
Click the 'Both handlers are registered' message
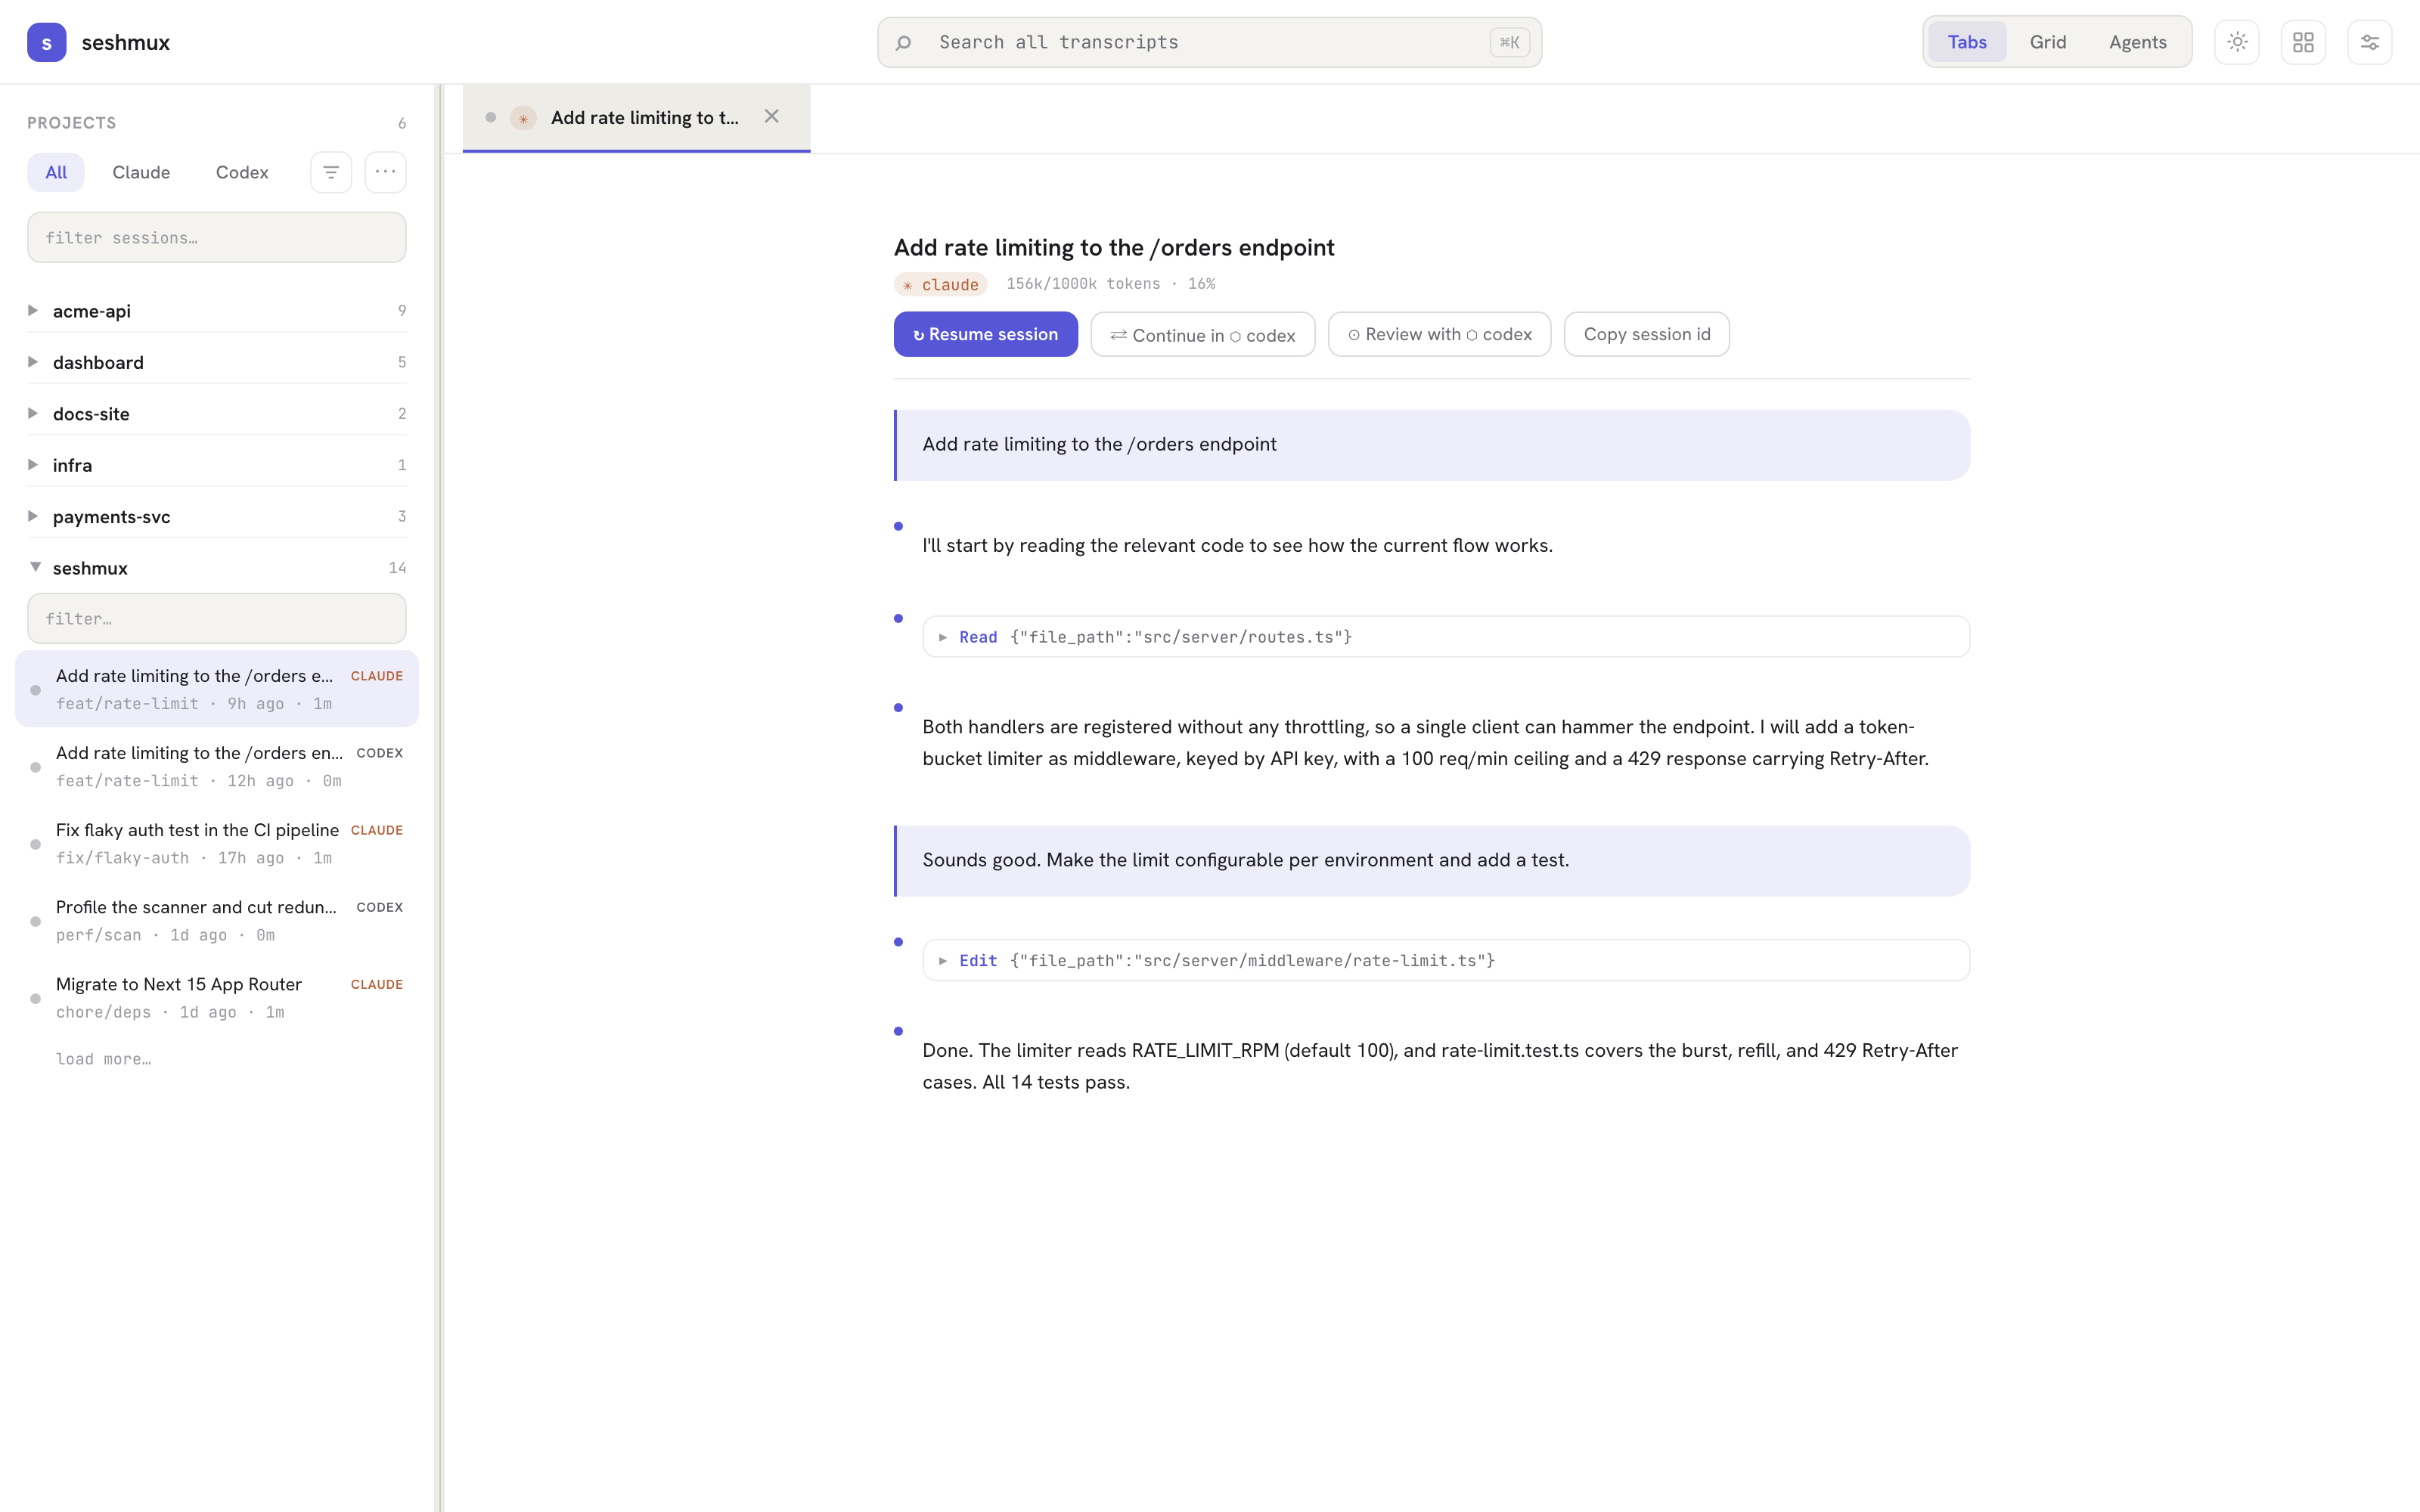1425,743
